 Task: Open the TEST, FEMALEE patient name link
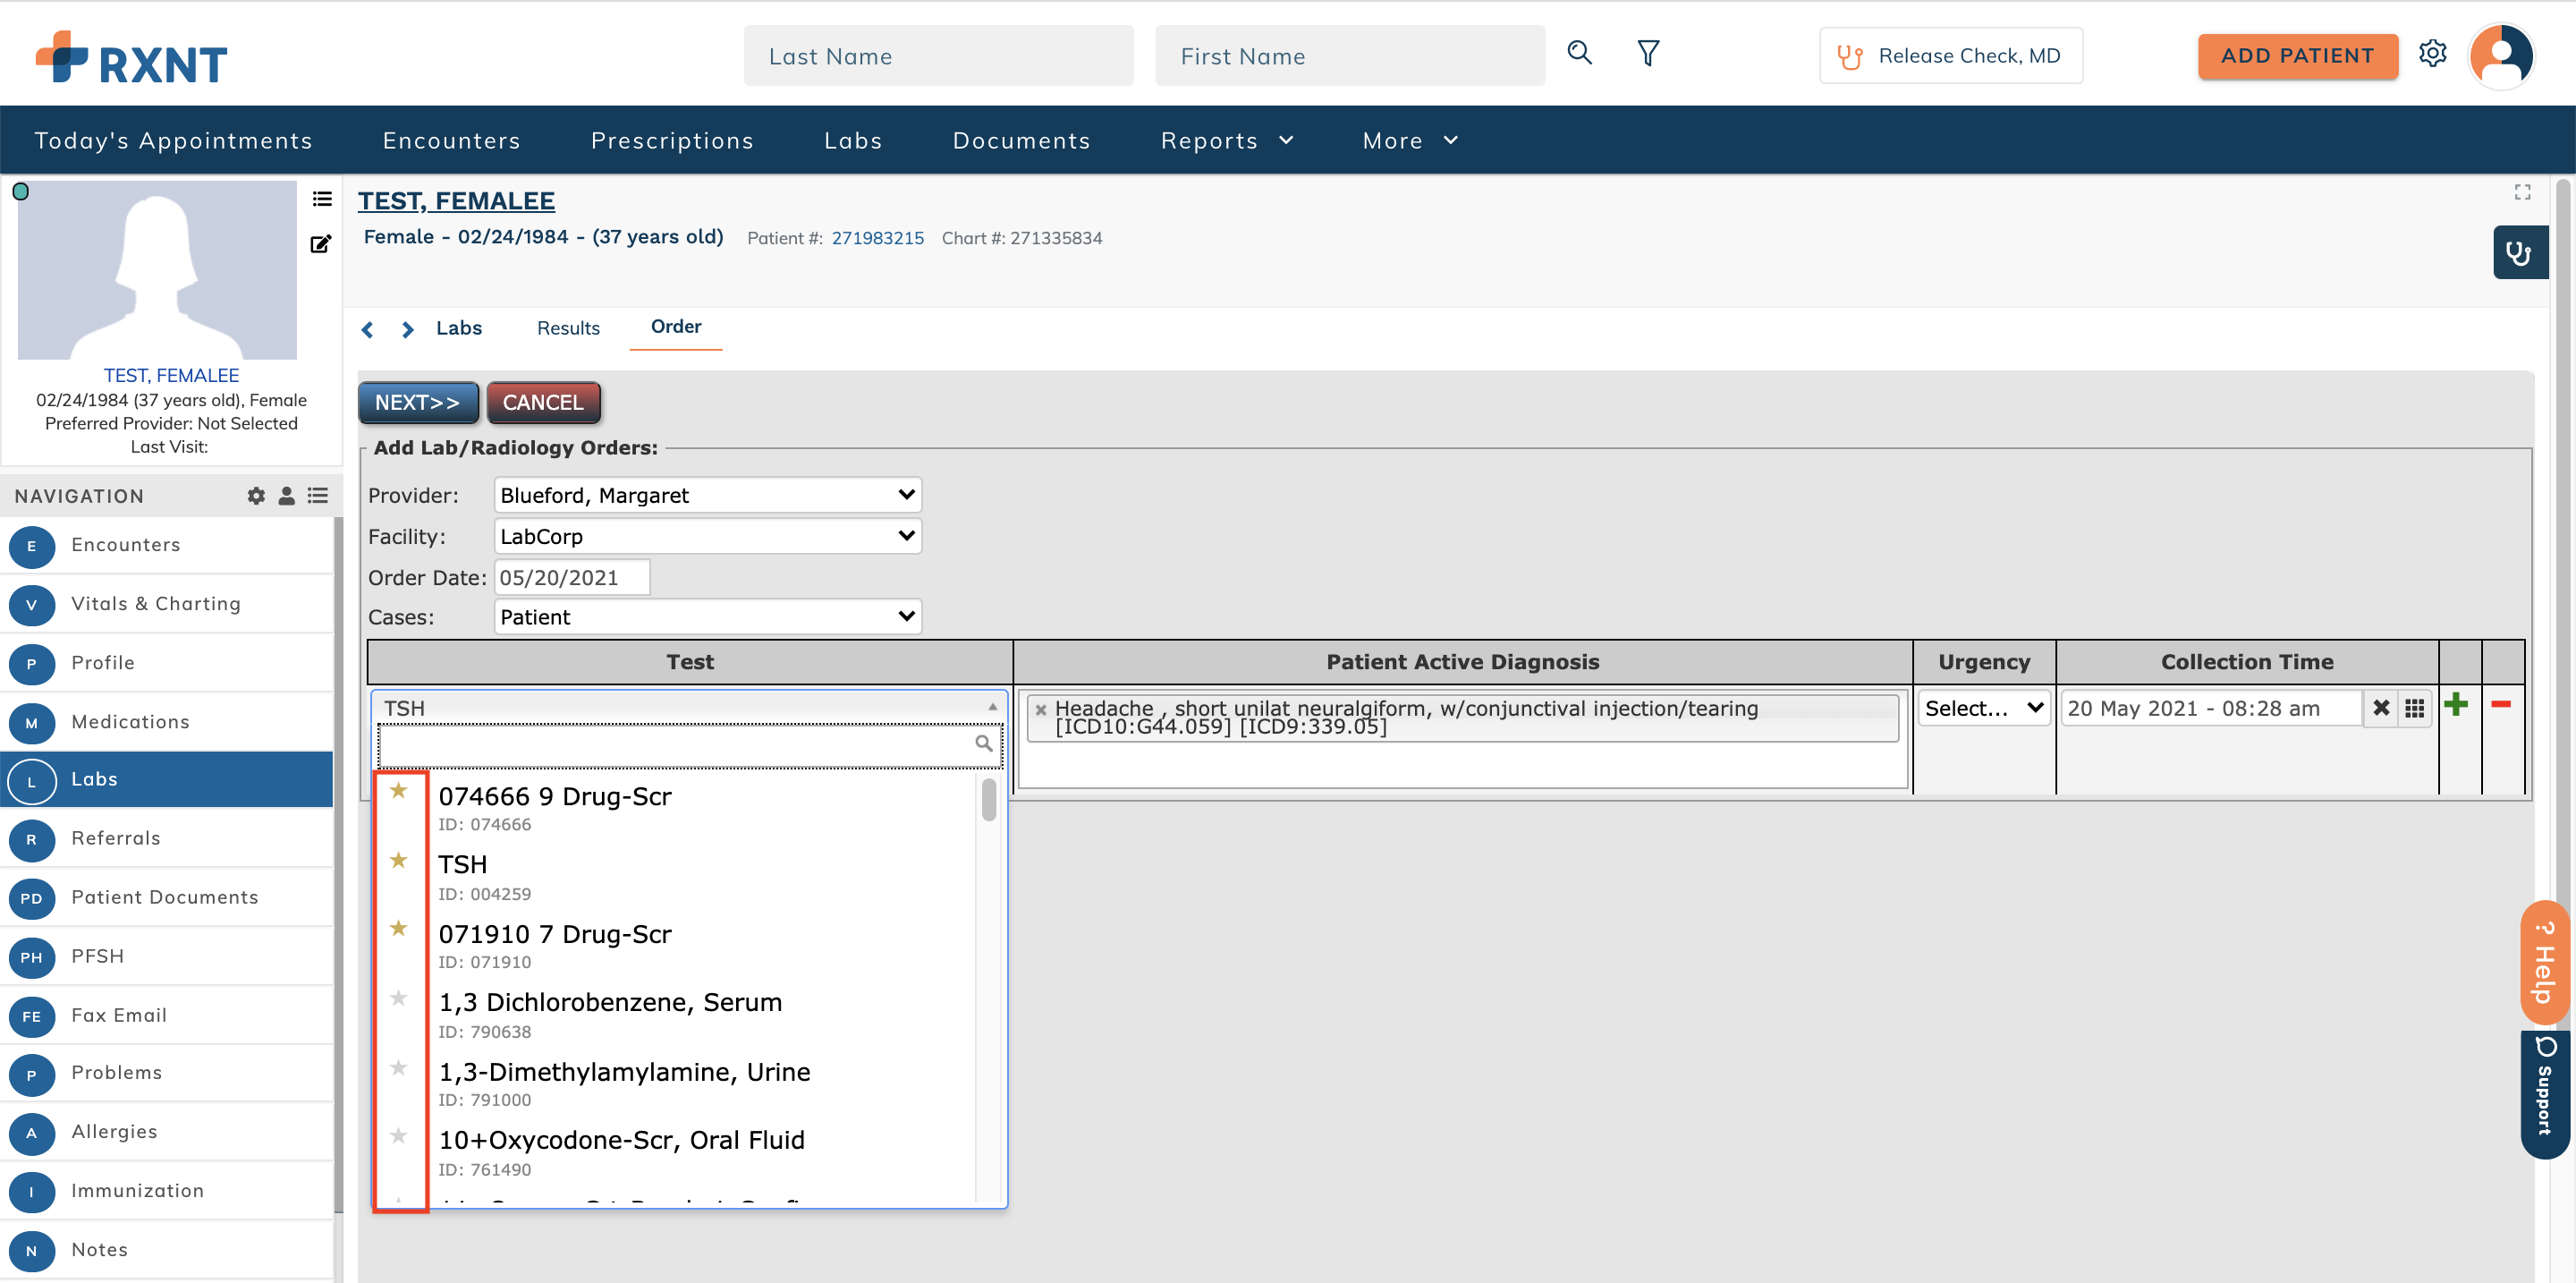coord(456,201)
